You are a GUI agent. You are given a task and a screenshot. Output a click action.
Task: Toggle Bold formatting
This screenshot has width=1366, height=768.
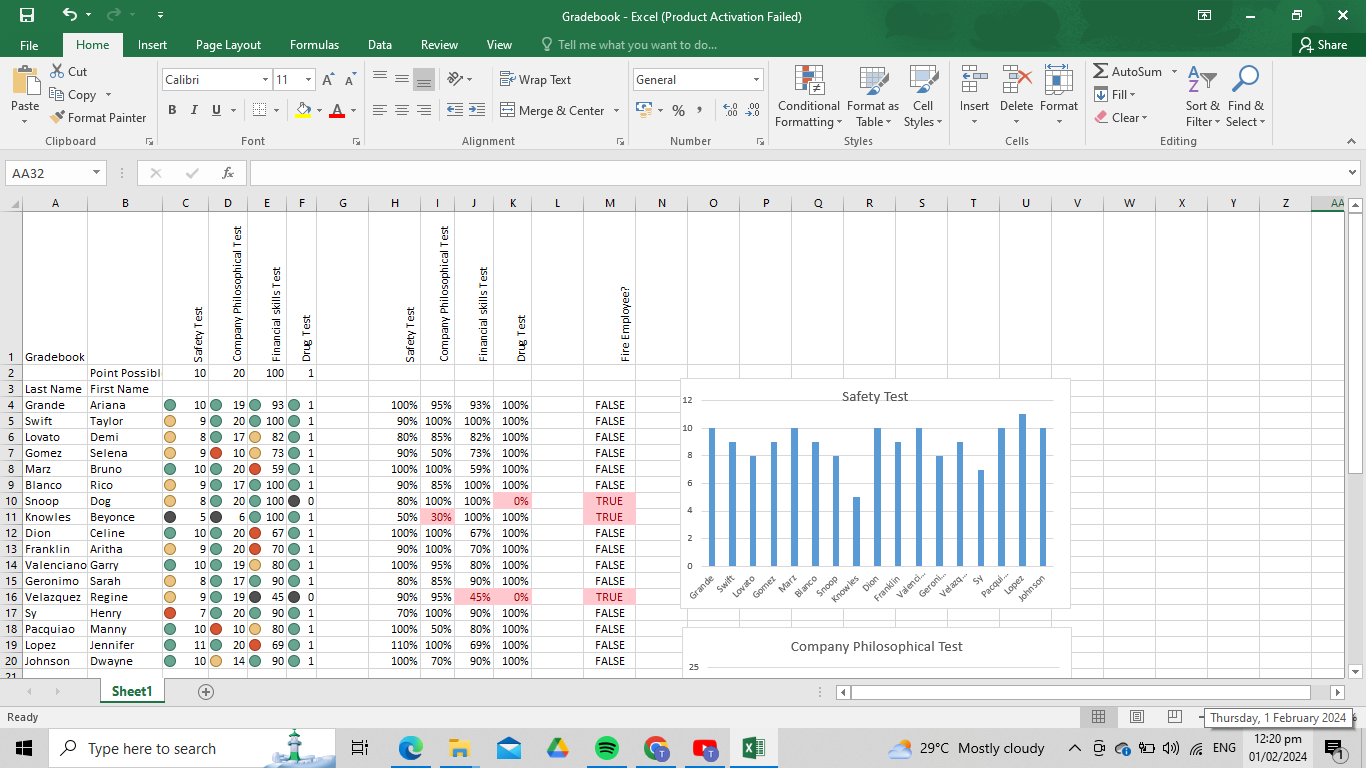point(172,110)
